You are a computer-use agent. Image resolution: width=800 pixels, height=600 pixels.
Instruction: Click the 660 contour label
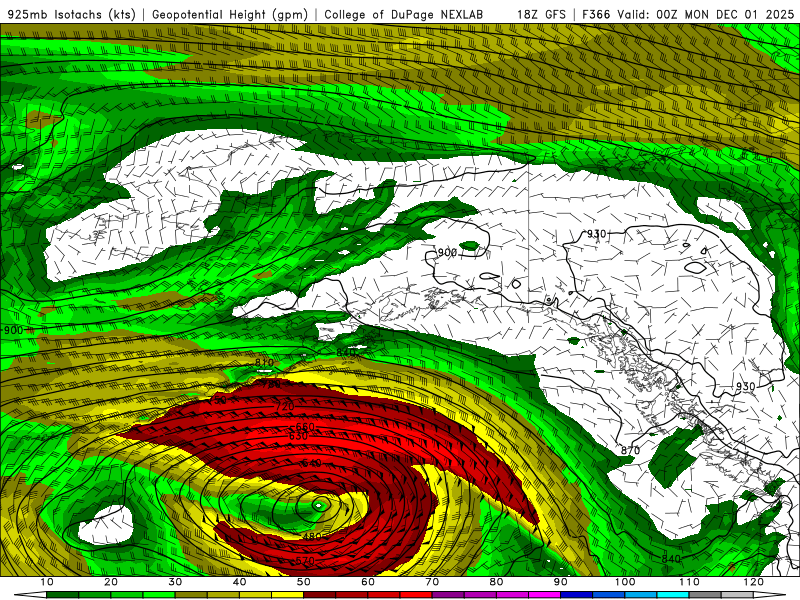tap(305, 427)
